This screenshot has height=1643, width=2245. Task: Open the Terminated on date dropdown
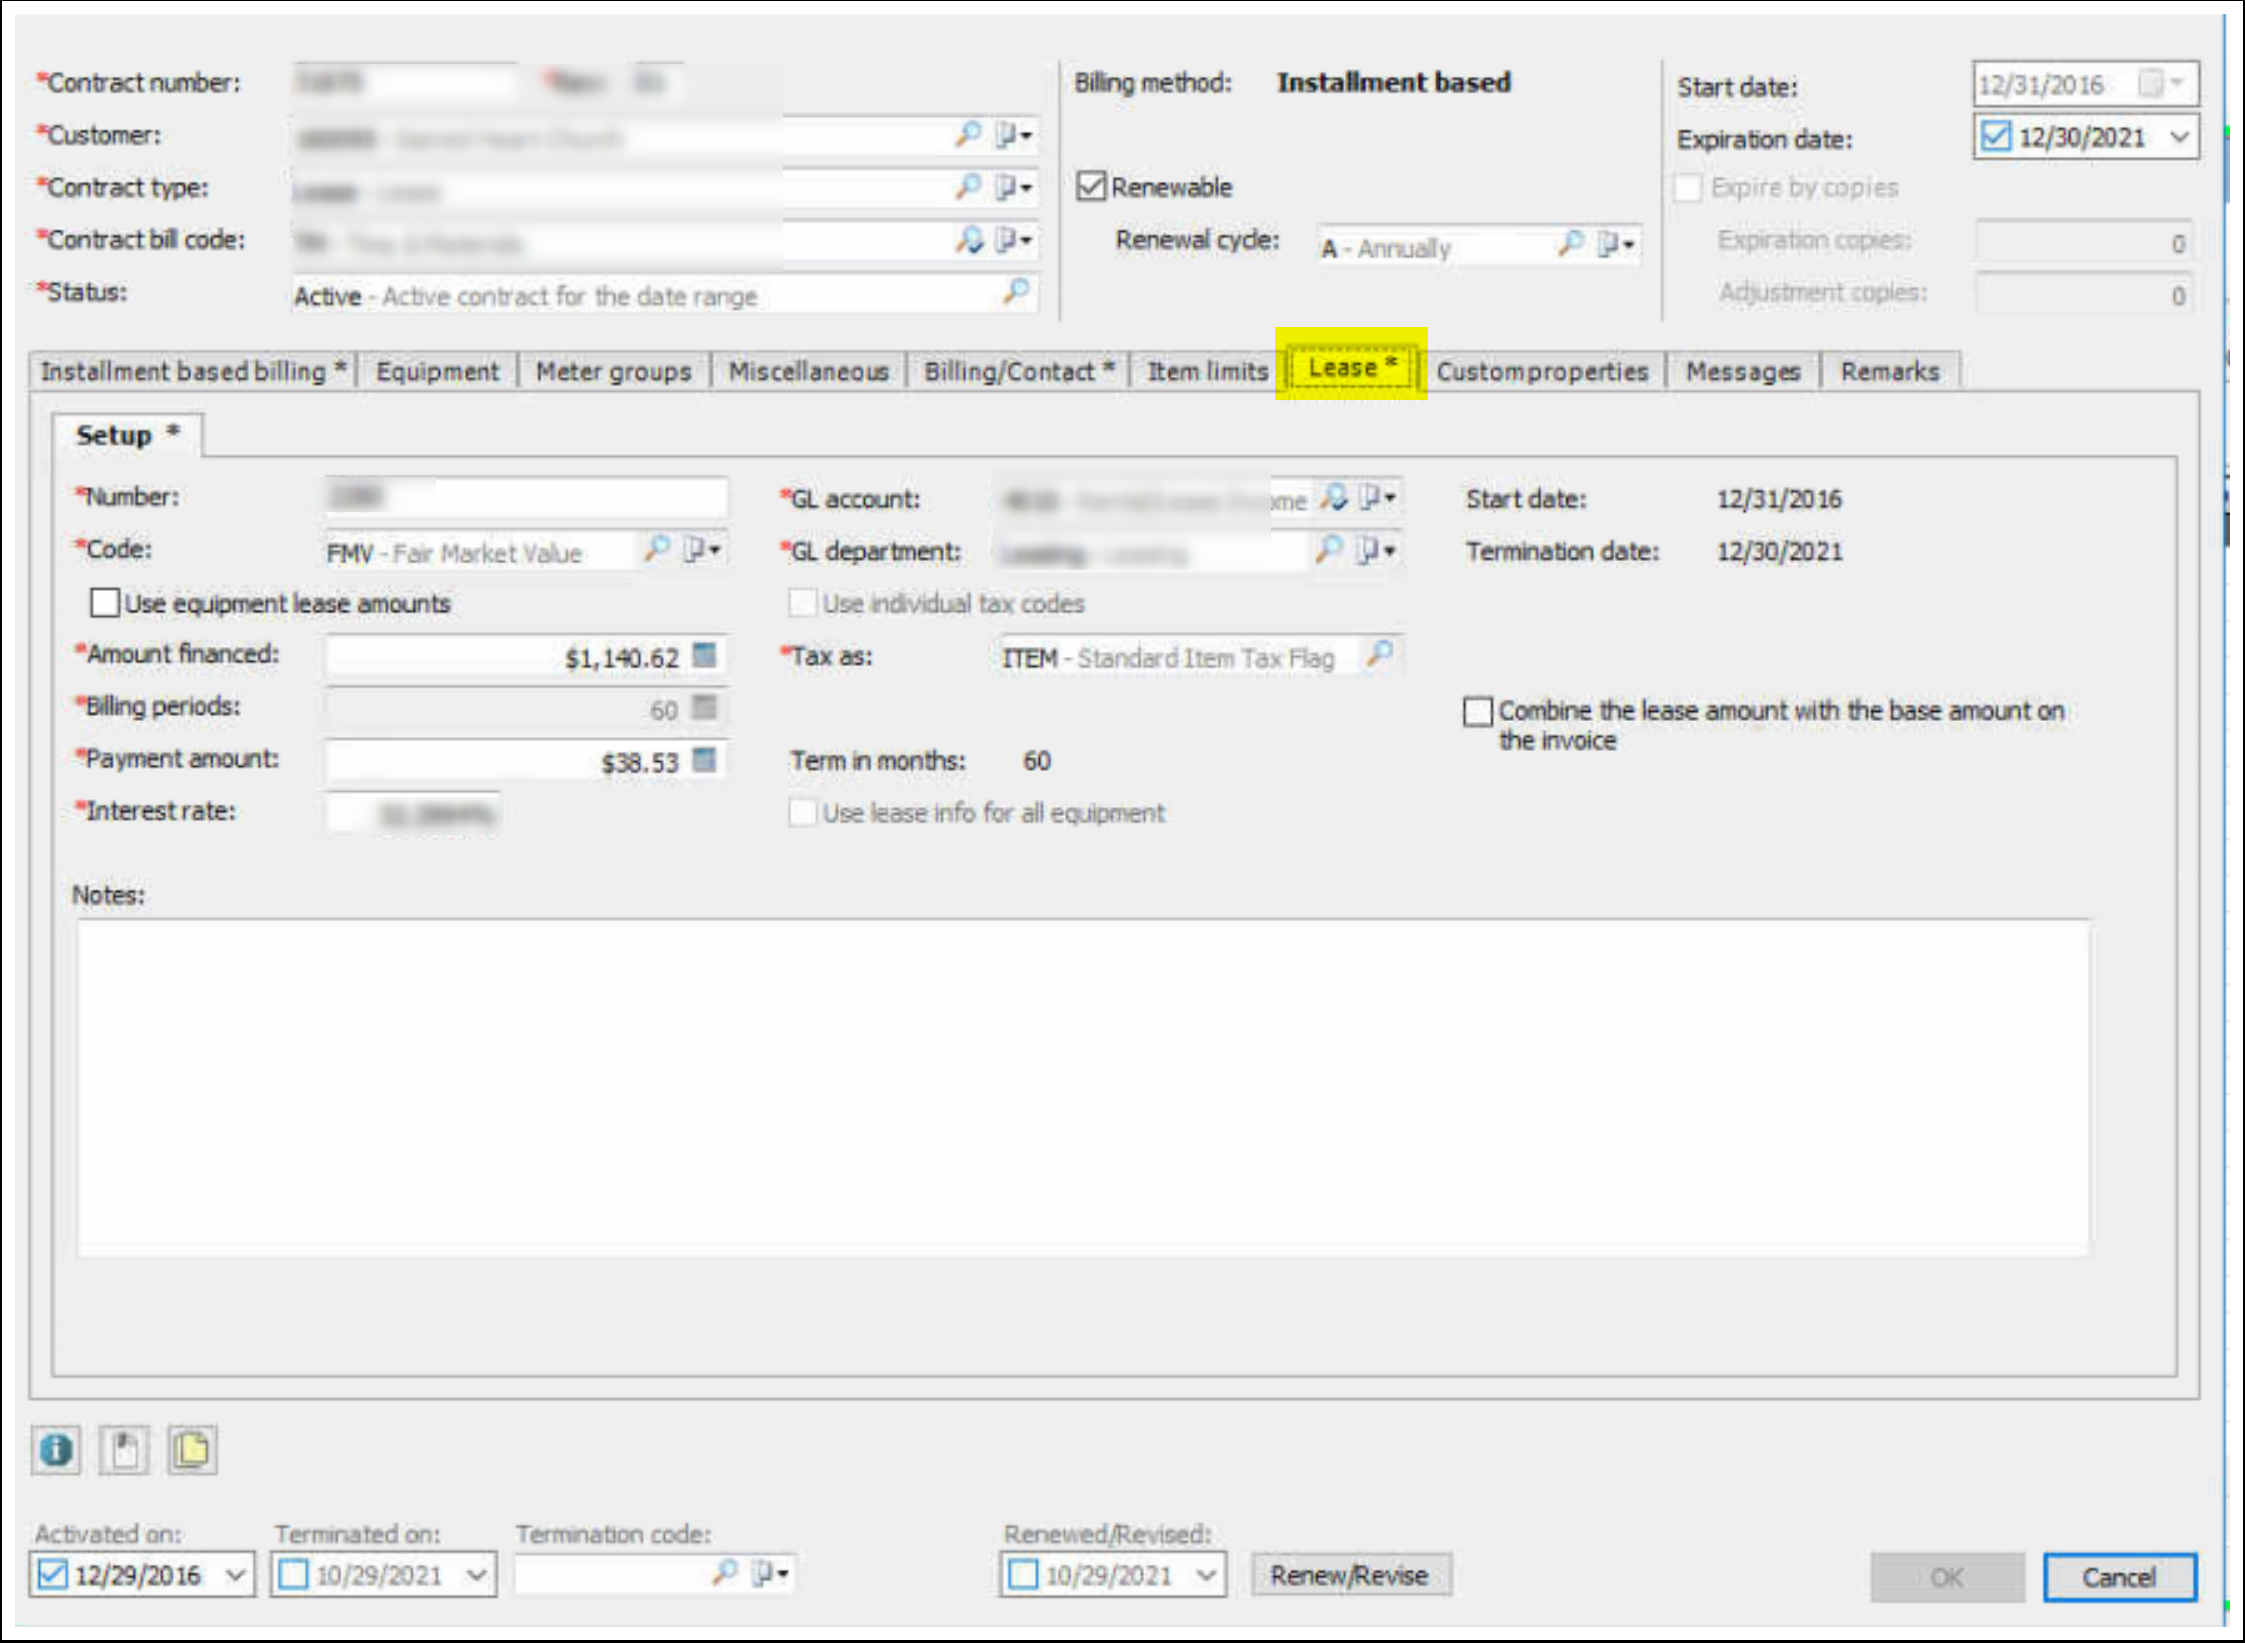click(x=477, y=1575)
